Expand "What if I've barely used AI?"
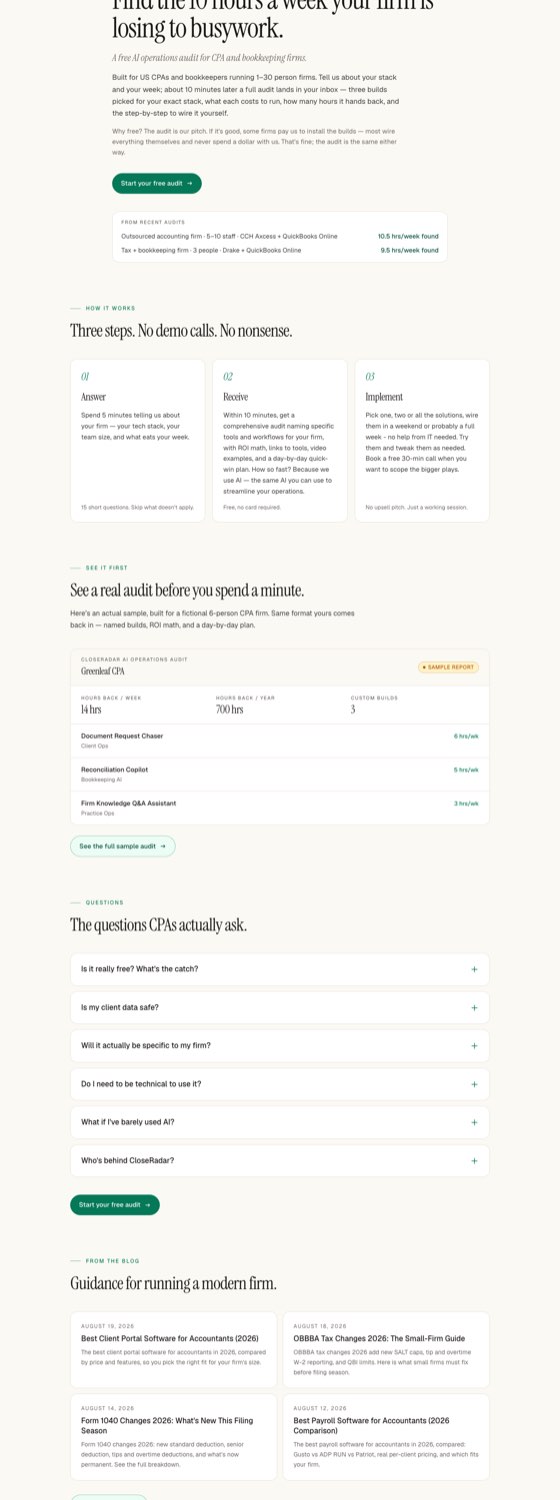Viewport: 560px width, 1500px height. [280, 1122]
